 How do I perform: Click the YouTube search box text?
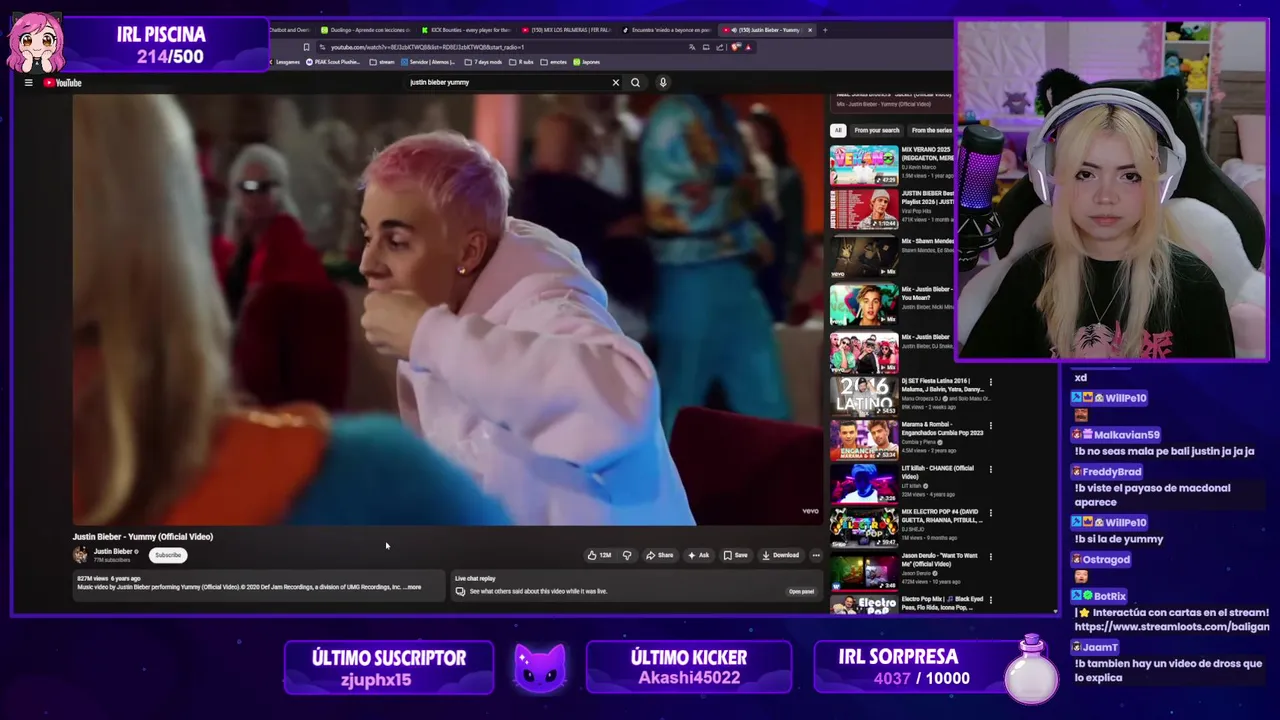439,82
